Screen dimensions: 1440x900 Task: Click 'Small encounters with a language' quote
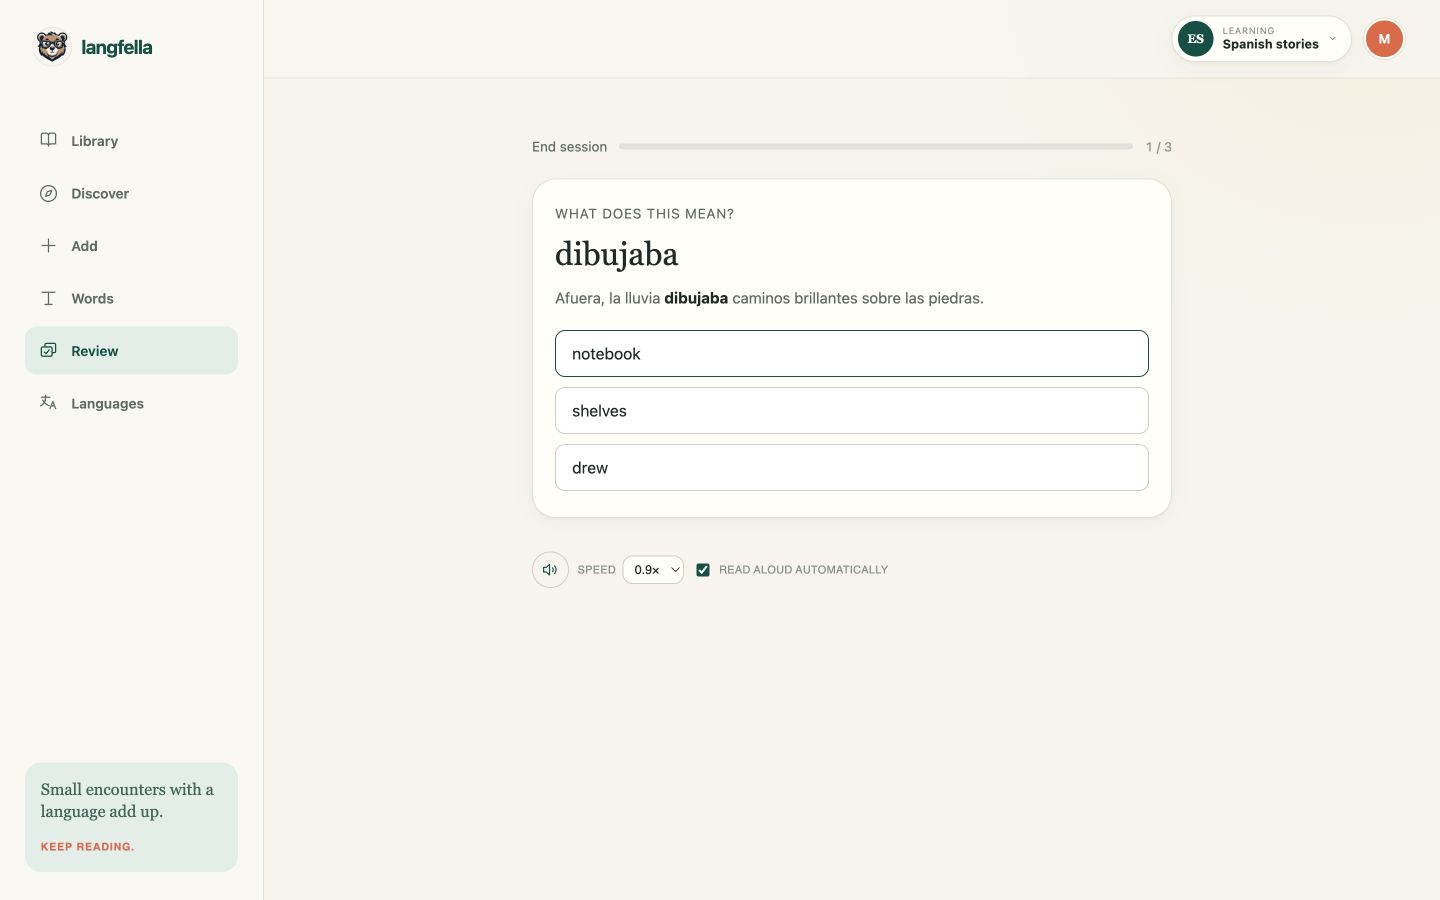[127, 800]
